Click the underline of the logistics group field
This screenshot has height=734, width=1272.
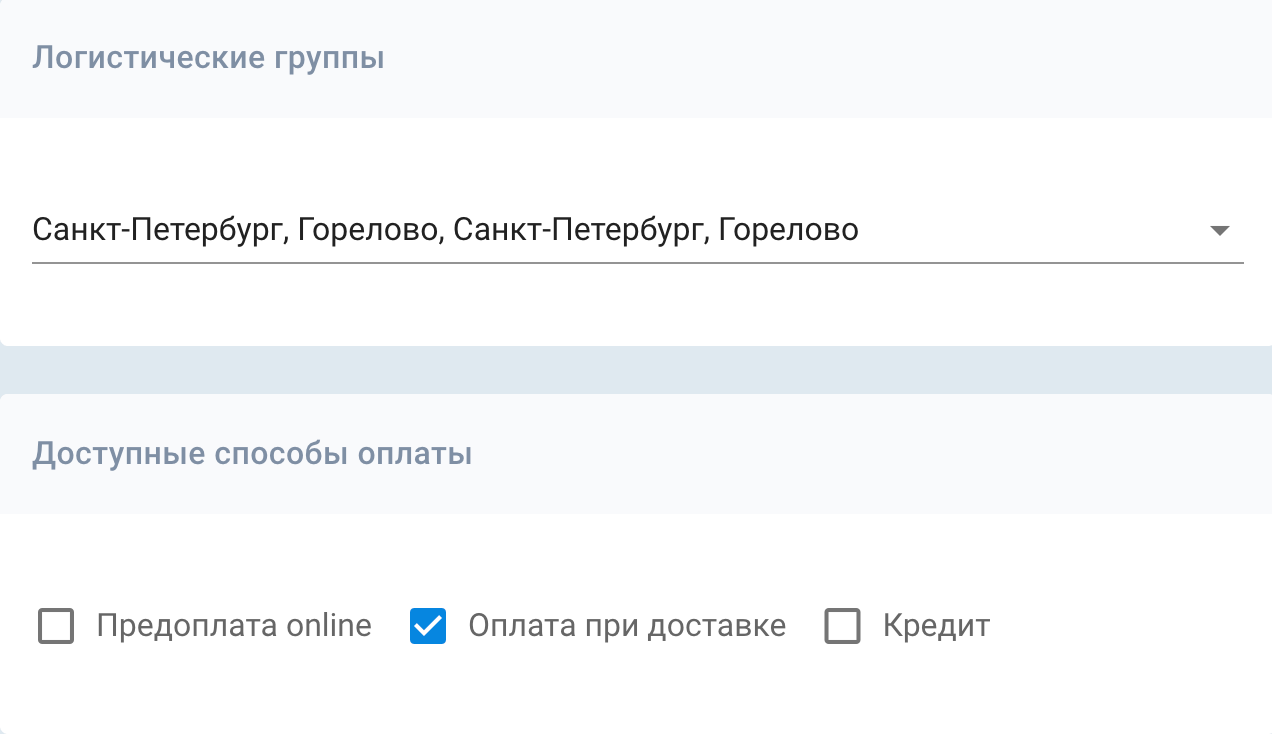(637, 263)
